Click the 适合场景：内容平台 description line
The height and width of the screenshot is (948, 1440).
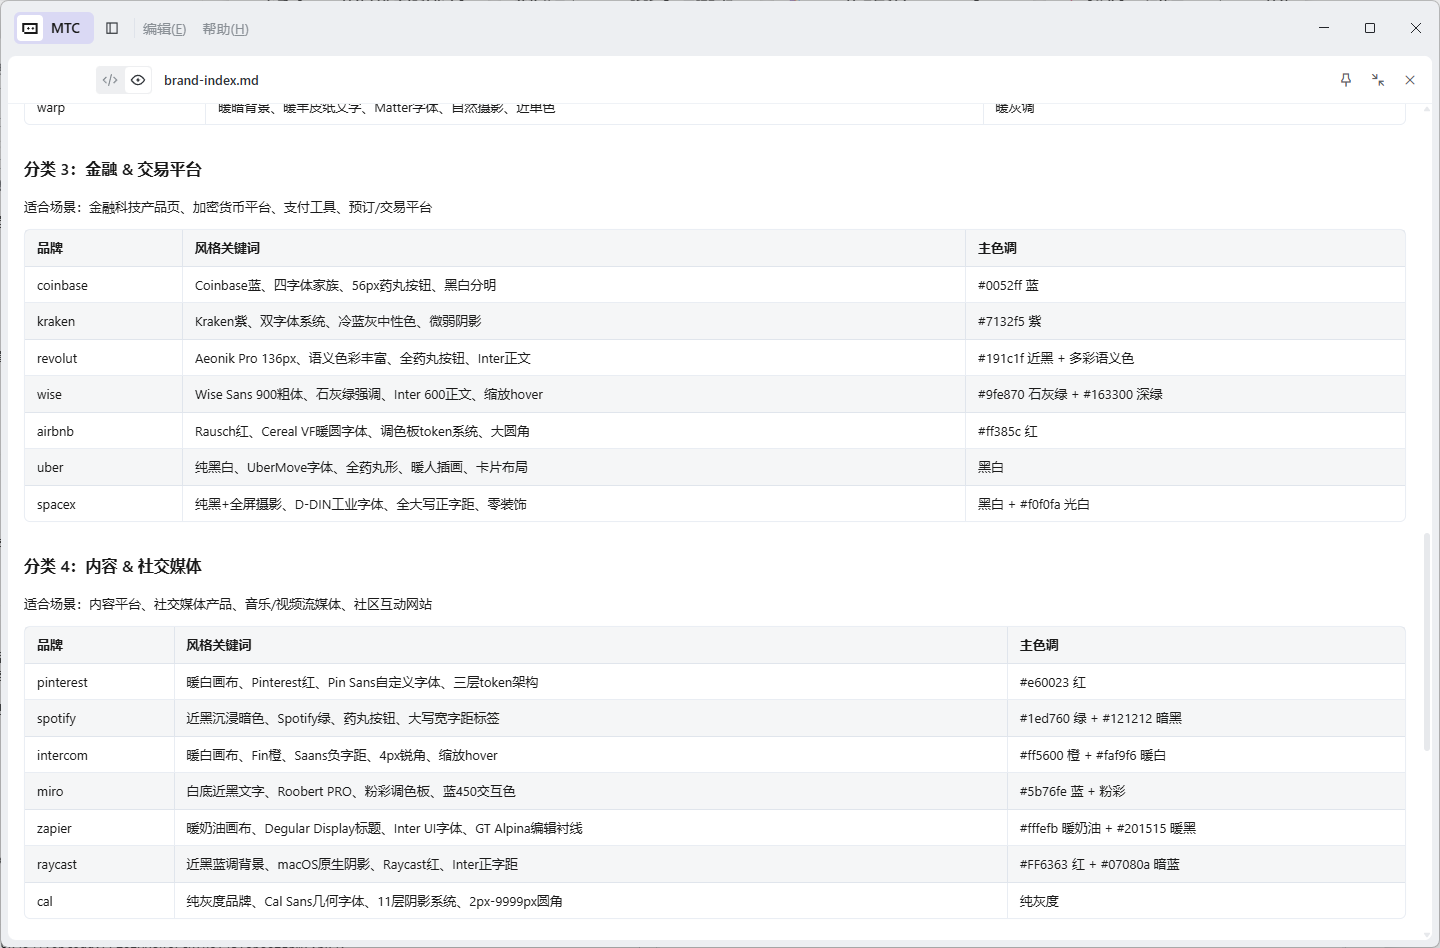[228, 604]
